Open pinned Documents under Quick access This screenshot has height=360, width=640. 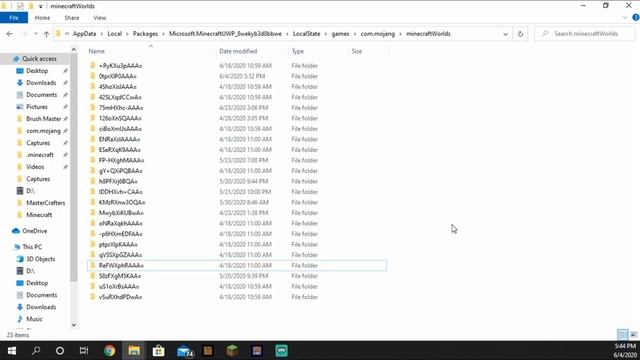pos(41,95)
